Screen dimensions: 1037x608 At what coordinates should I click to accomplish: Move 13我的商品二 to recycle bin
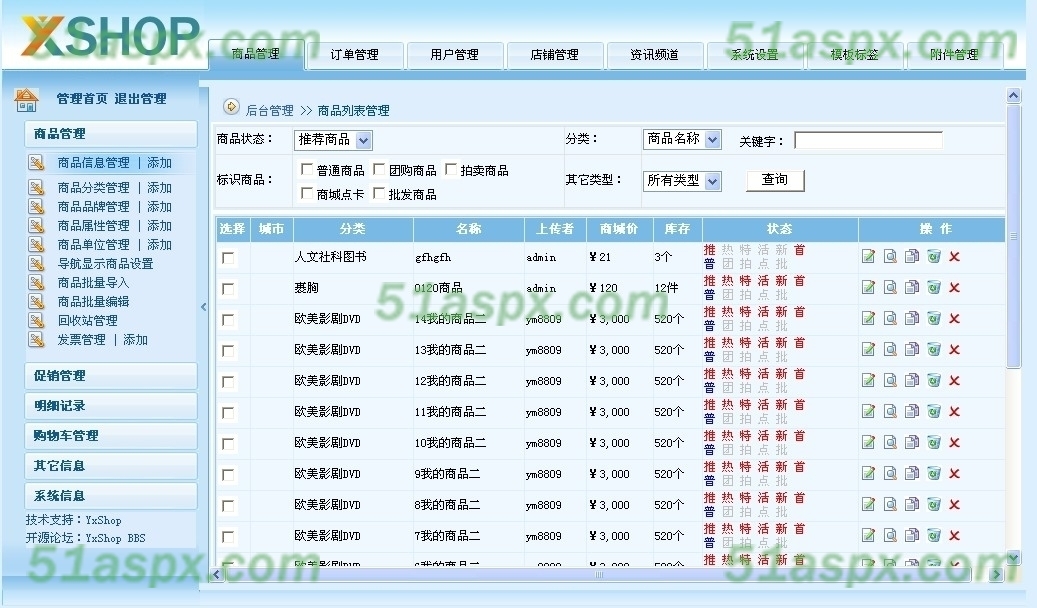(x=934, y=349)
